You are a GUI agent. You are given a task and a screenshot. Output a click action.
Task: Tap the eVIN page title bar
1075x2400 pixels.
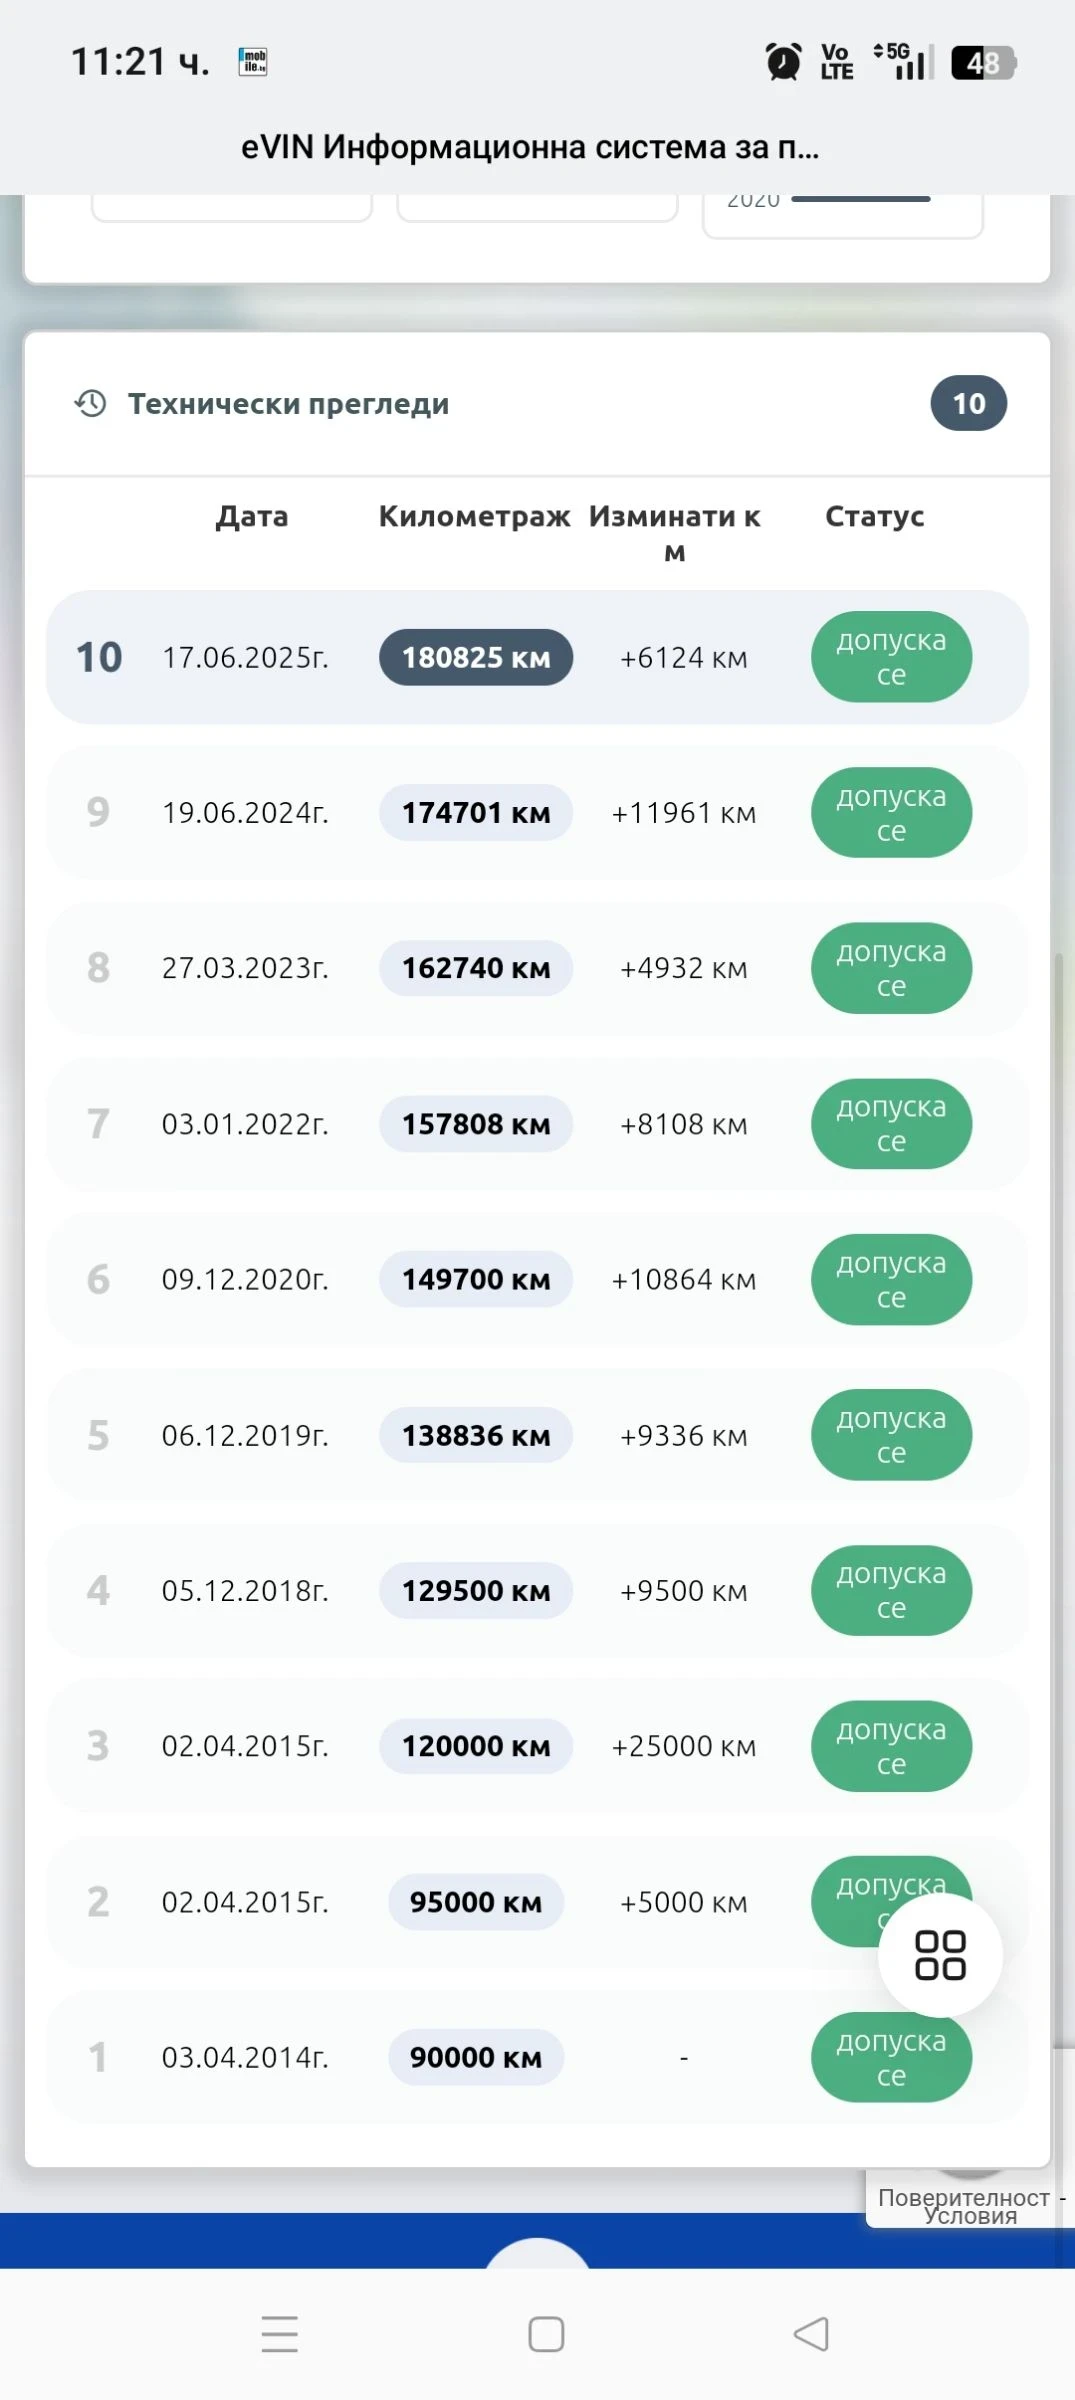click(x=530, y=148)
